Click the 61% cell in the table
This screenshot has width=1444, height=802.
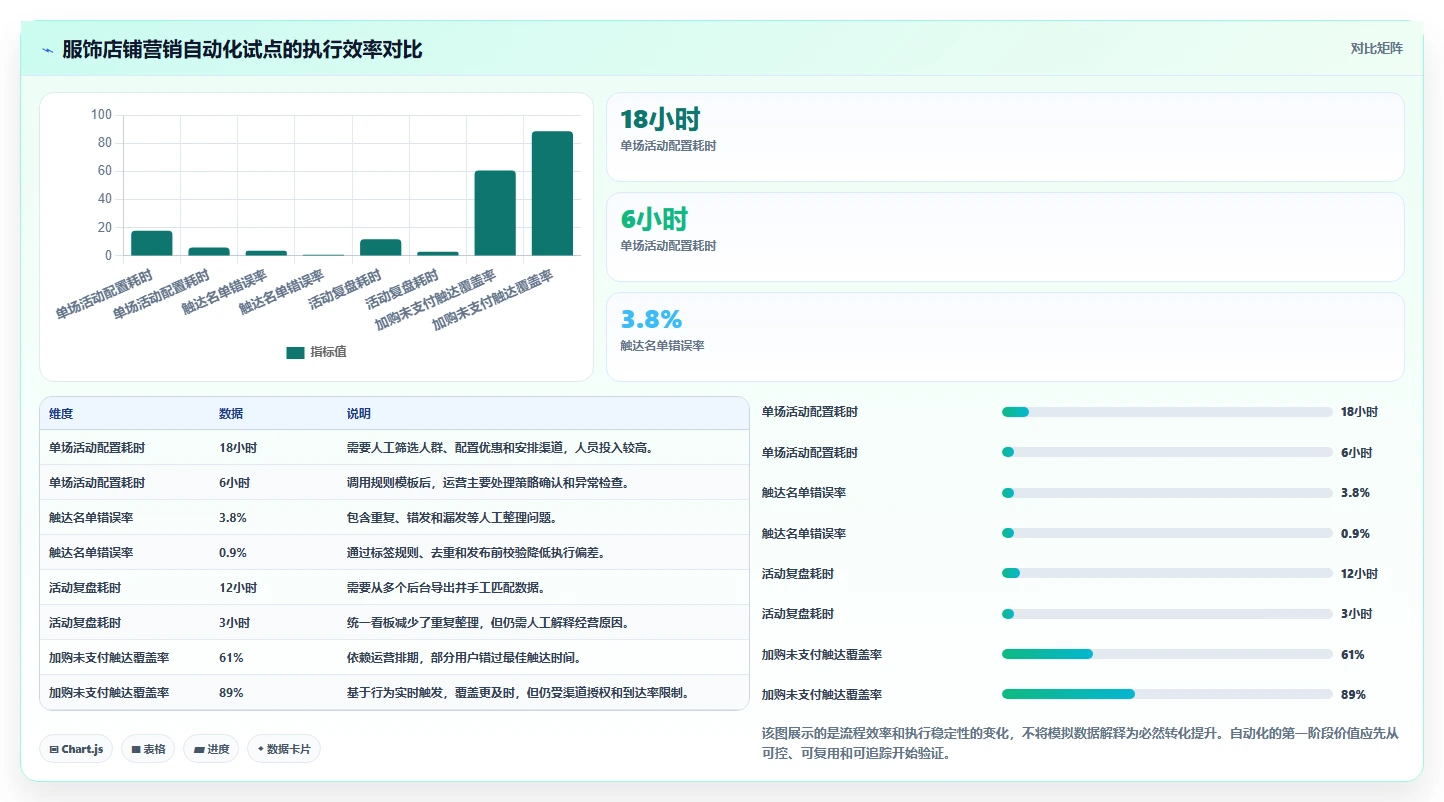pyautogui.click(x=231, y=658)
